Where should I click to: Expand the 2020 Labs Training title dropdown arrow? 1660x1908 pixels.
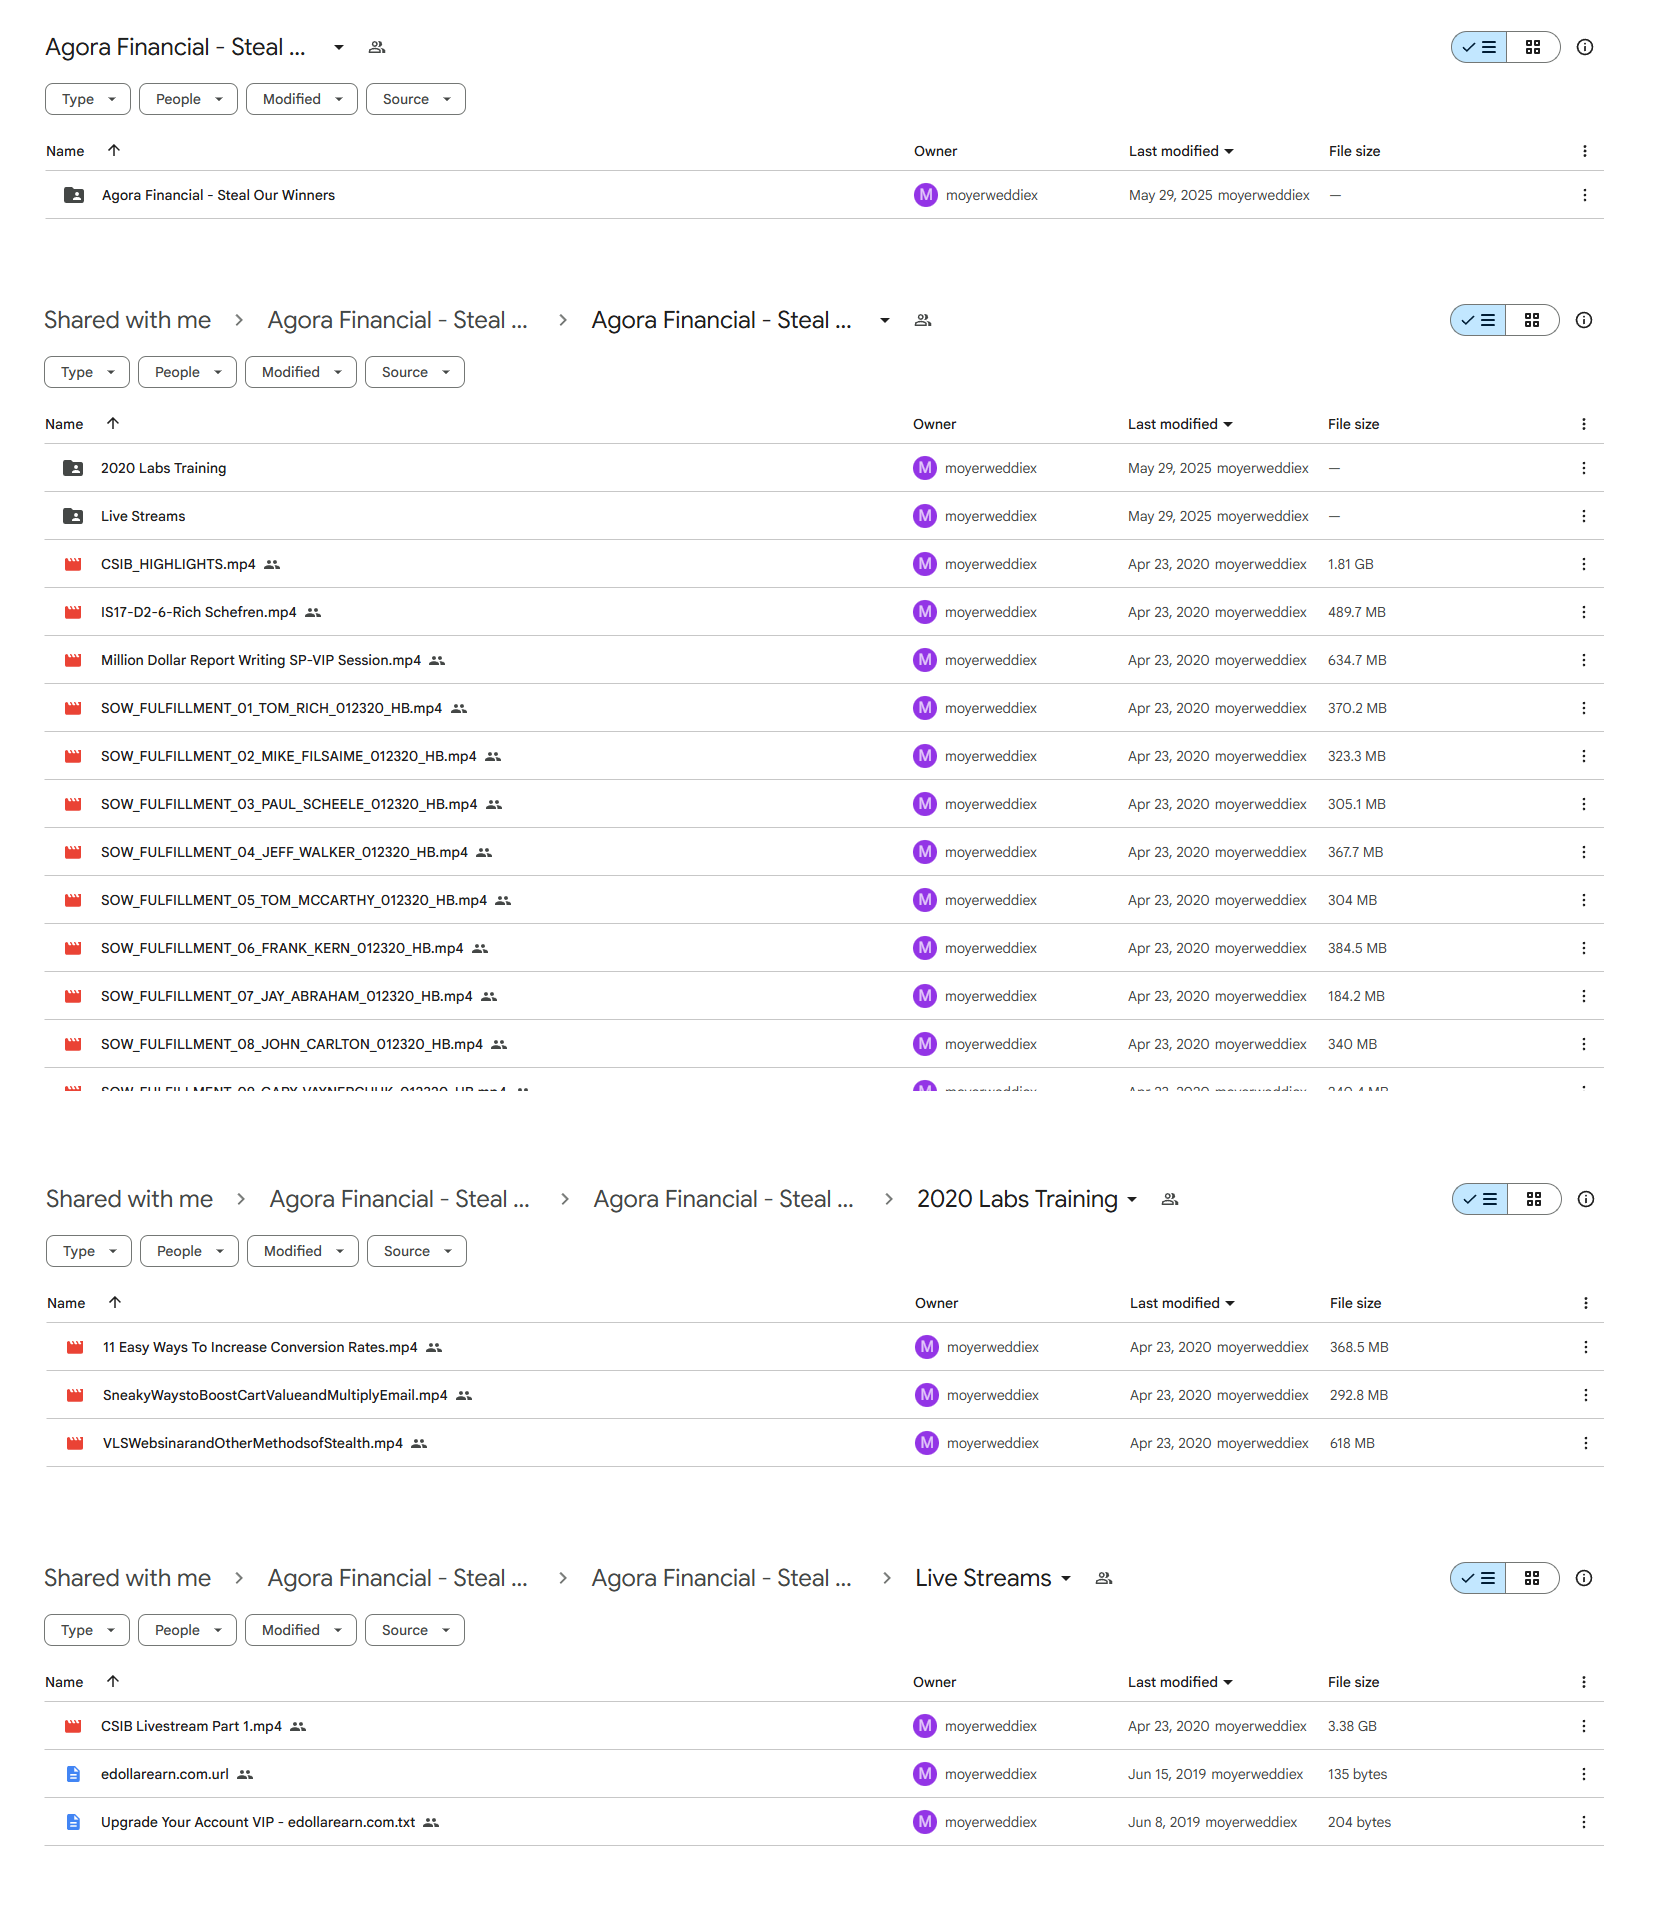1132,1199
